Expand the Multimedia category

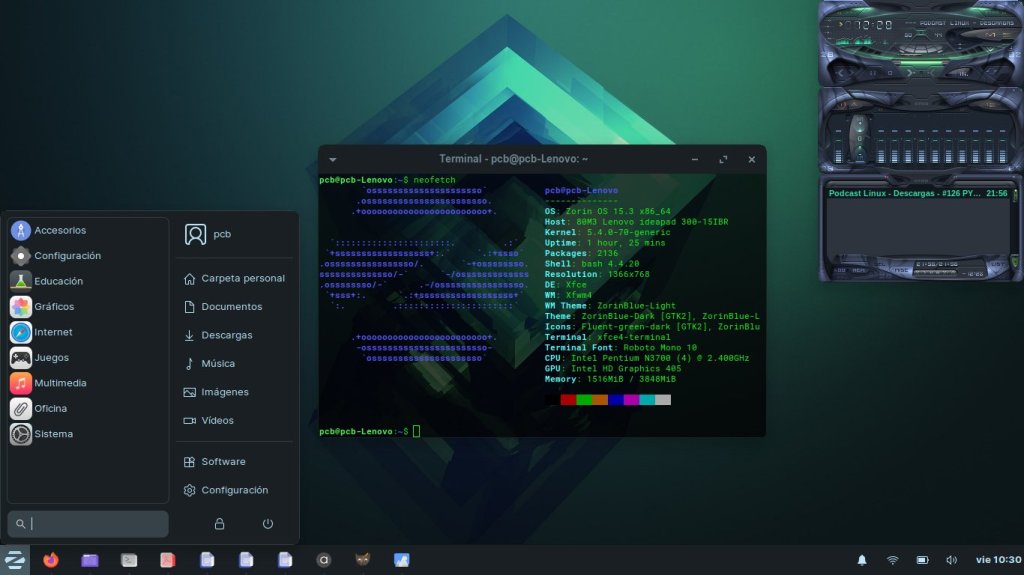pos(60,383)
